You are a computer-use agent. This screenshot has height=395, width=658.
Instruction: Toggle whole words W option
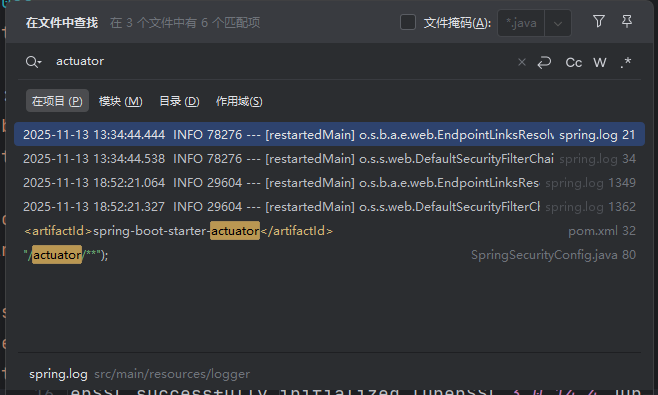[x=600, y=62]
